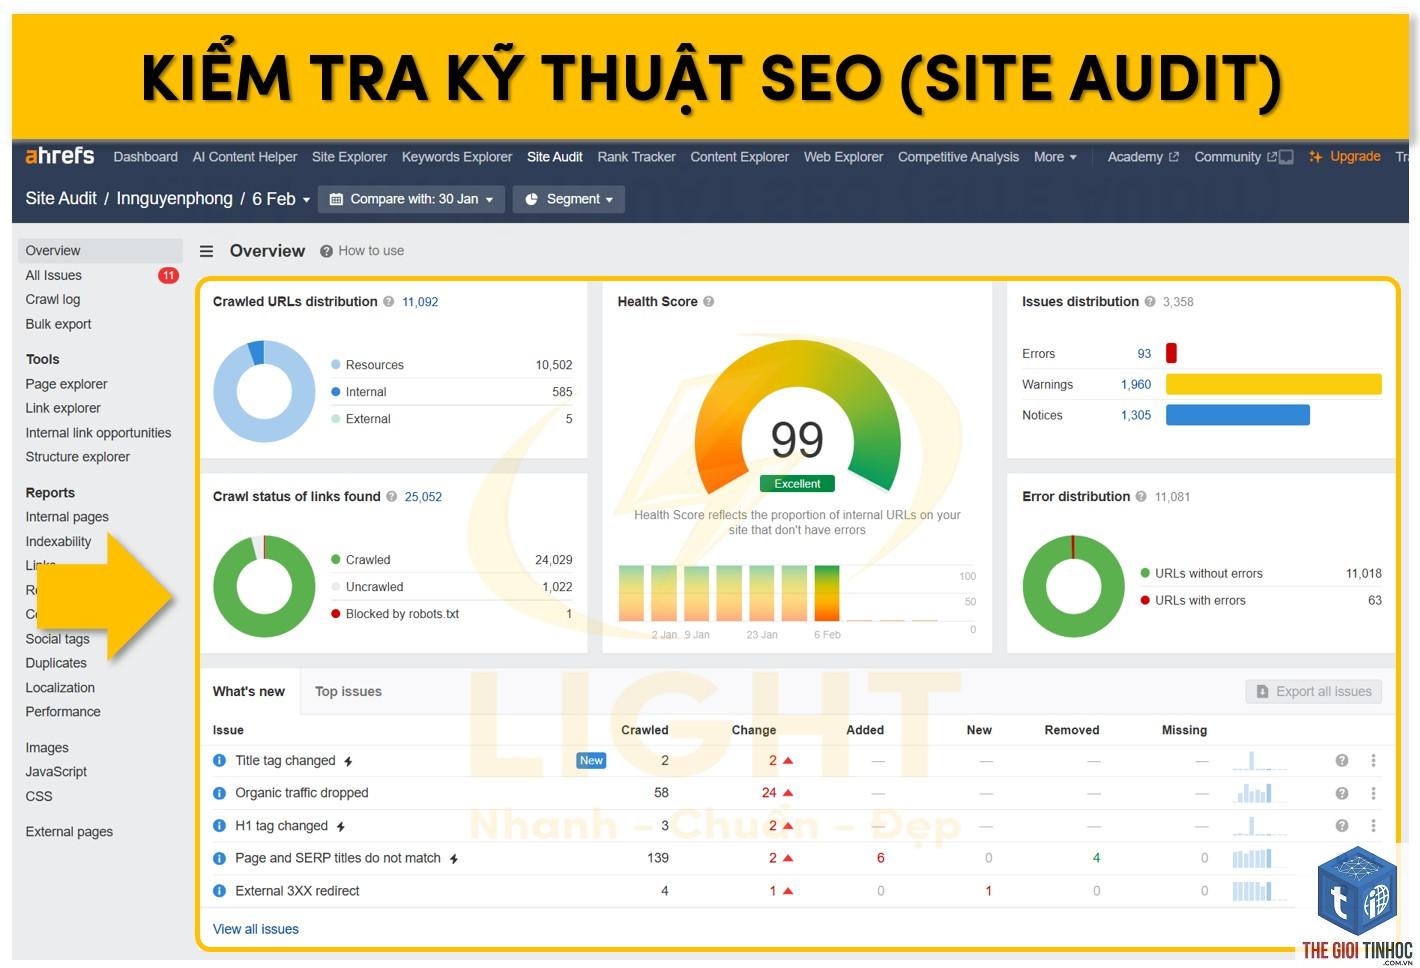Click info icon for Title tag changed

point(220,761)
